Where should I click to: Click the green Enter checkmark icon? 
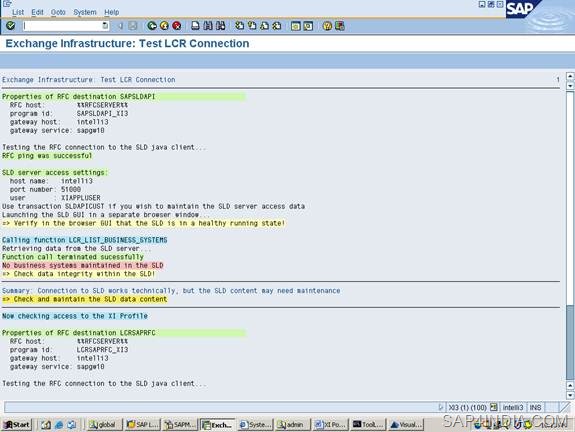click(11, 25)
